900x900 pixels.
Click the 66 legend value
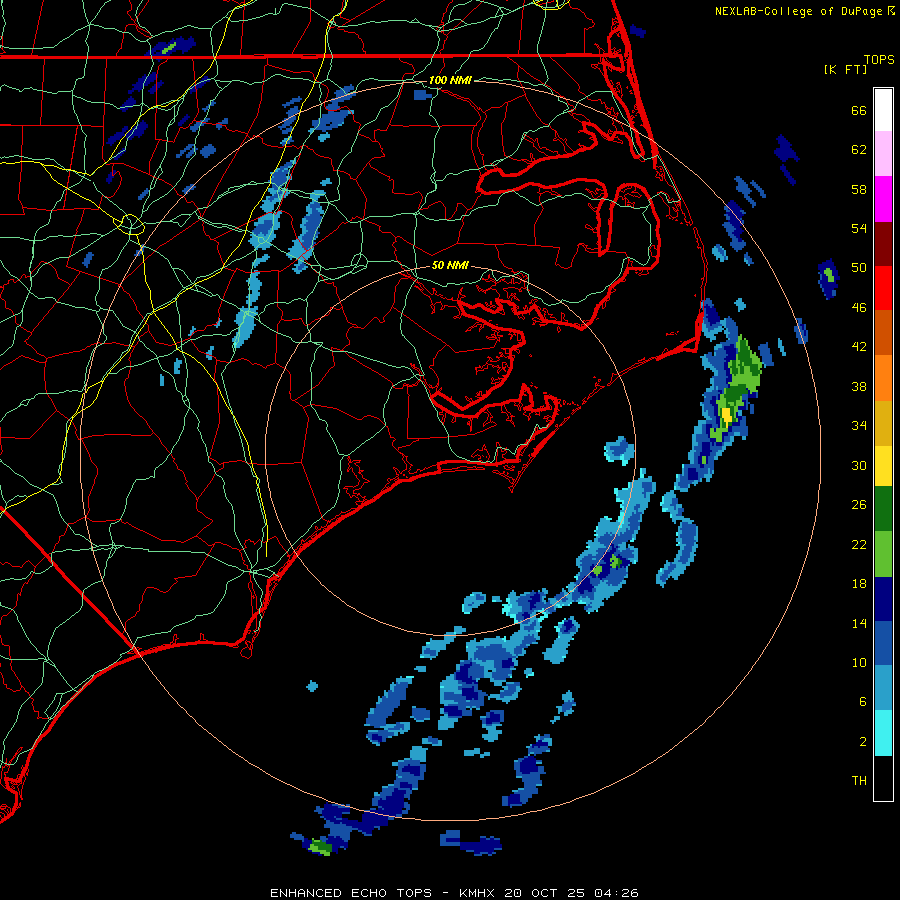pyautogui.click(x=859, y=110)
